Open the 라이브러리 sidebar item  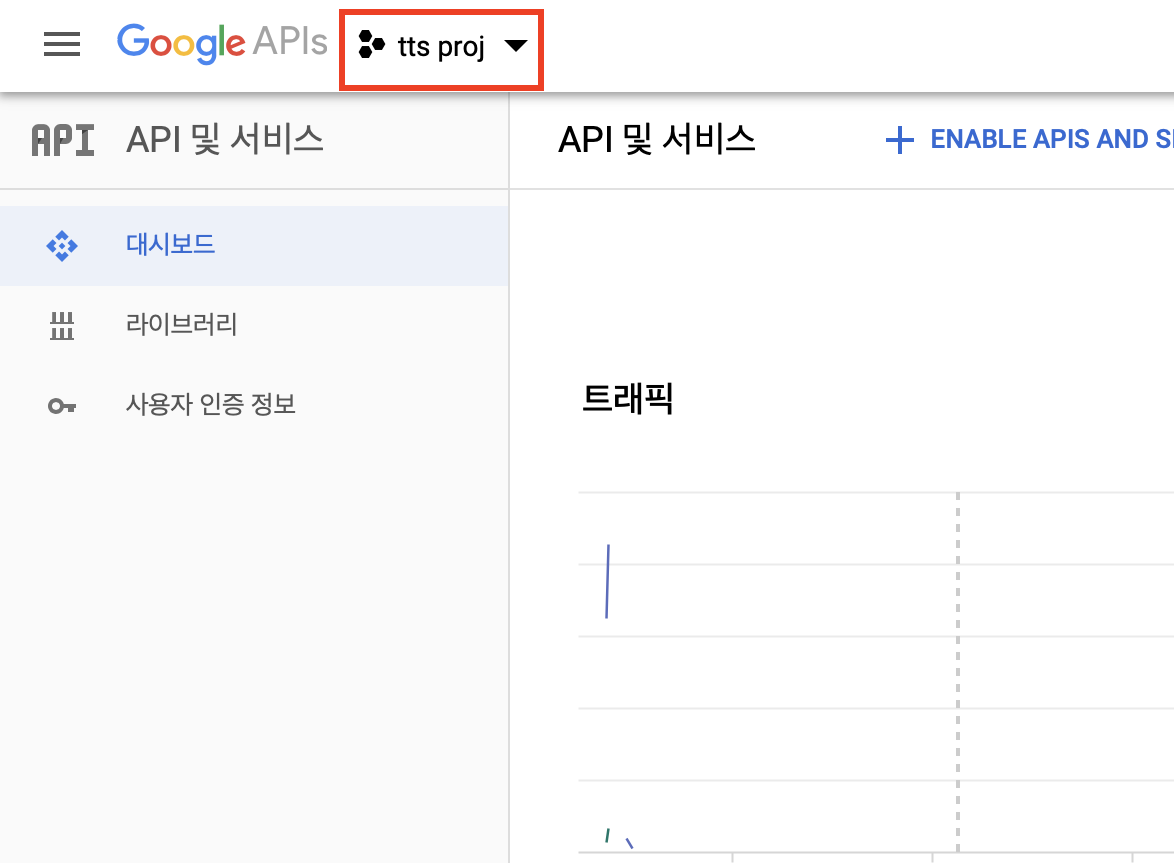coord(255,325)
